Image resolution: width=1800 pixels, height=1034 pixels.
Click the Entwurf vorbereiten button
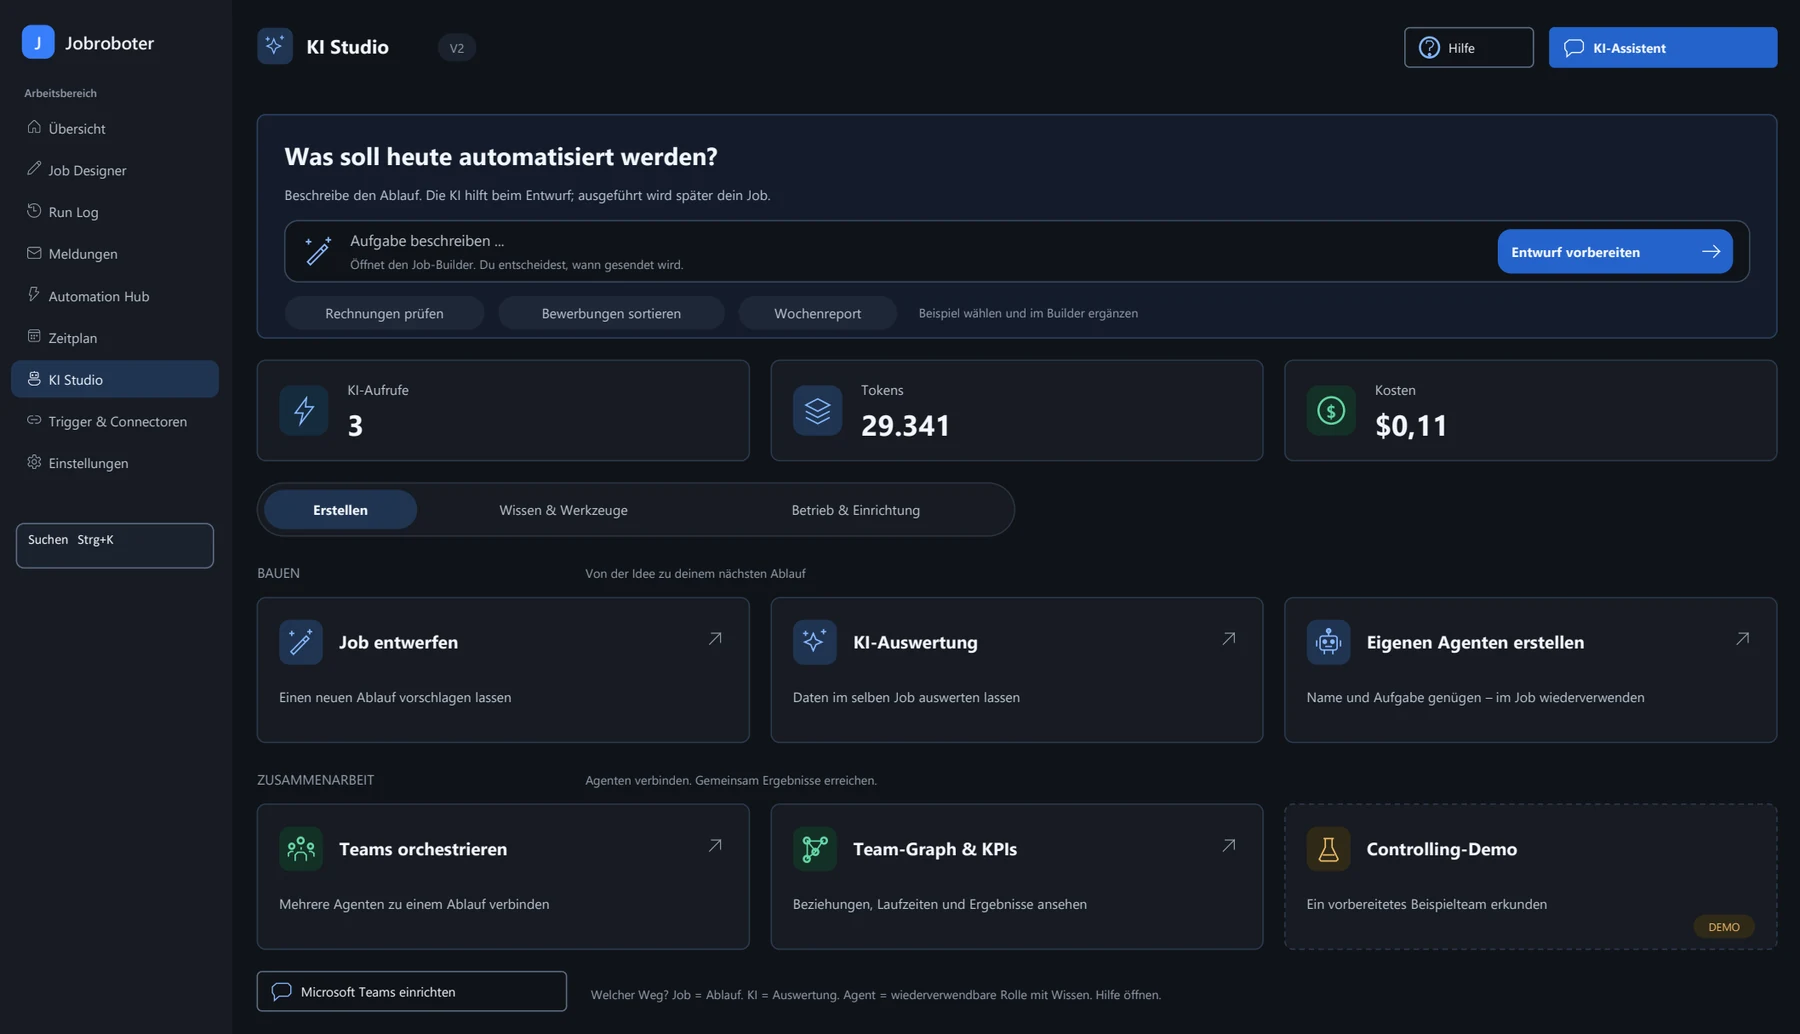[1615, 252]
